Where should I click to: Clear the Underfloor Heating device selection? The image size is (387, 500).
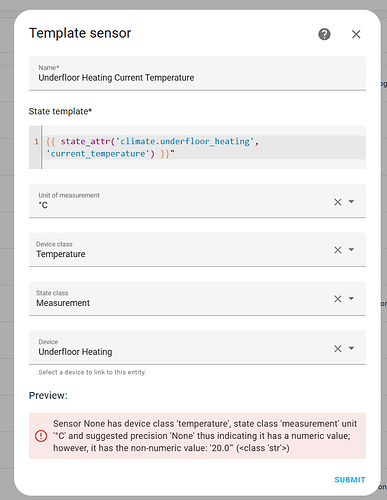click(x=338, y=349)
